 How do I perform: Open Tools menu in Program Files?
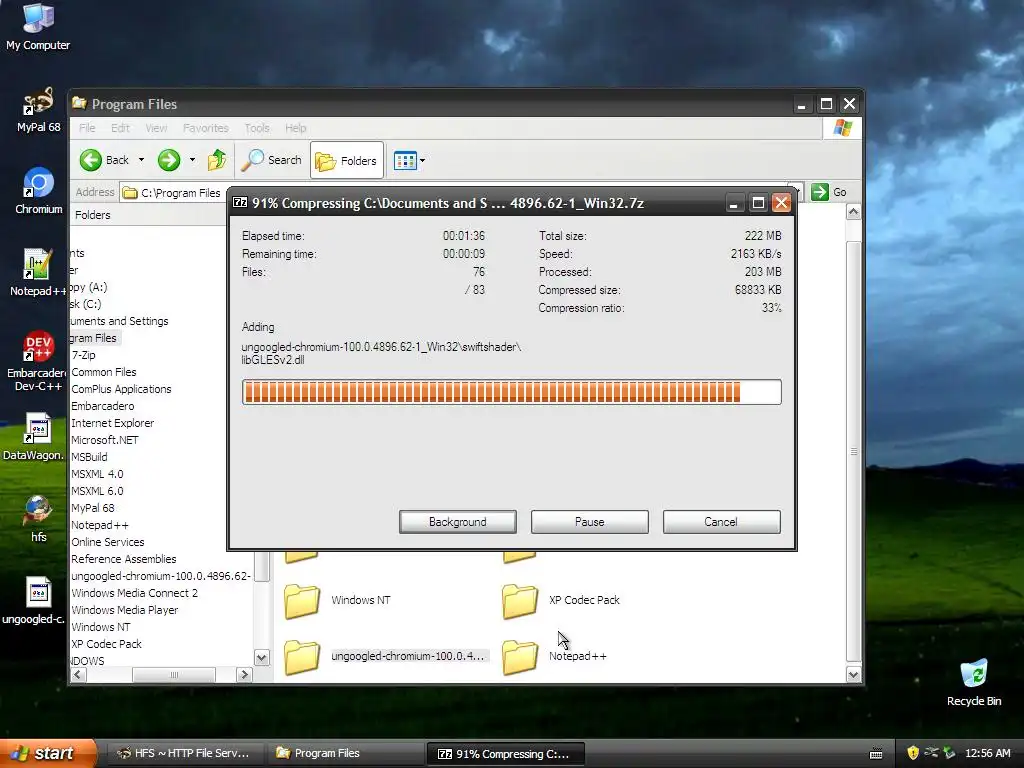click(257, 128)
